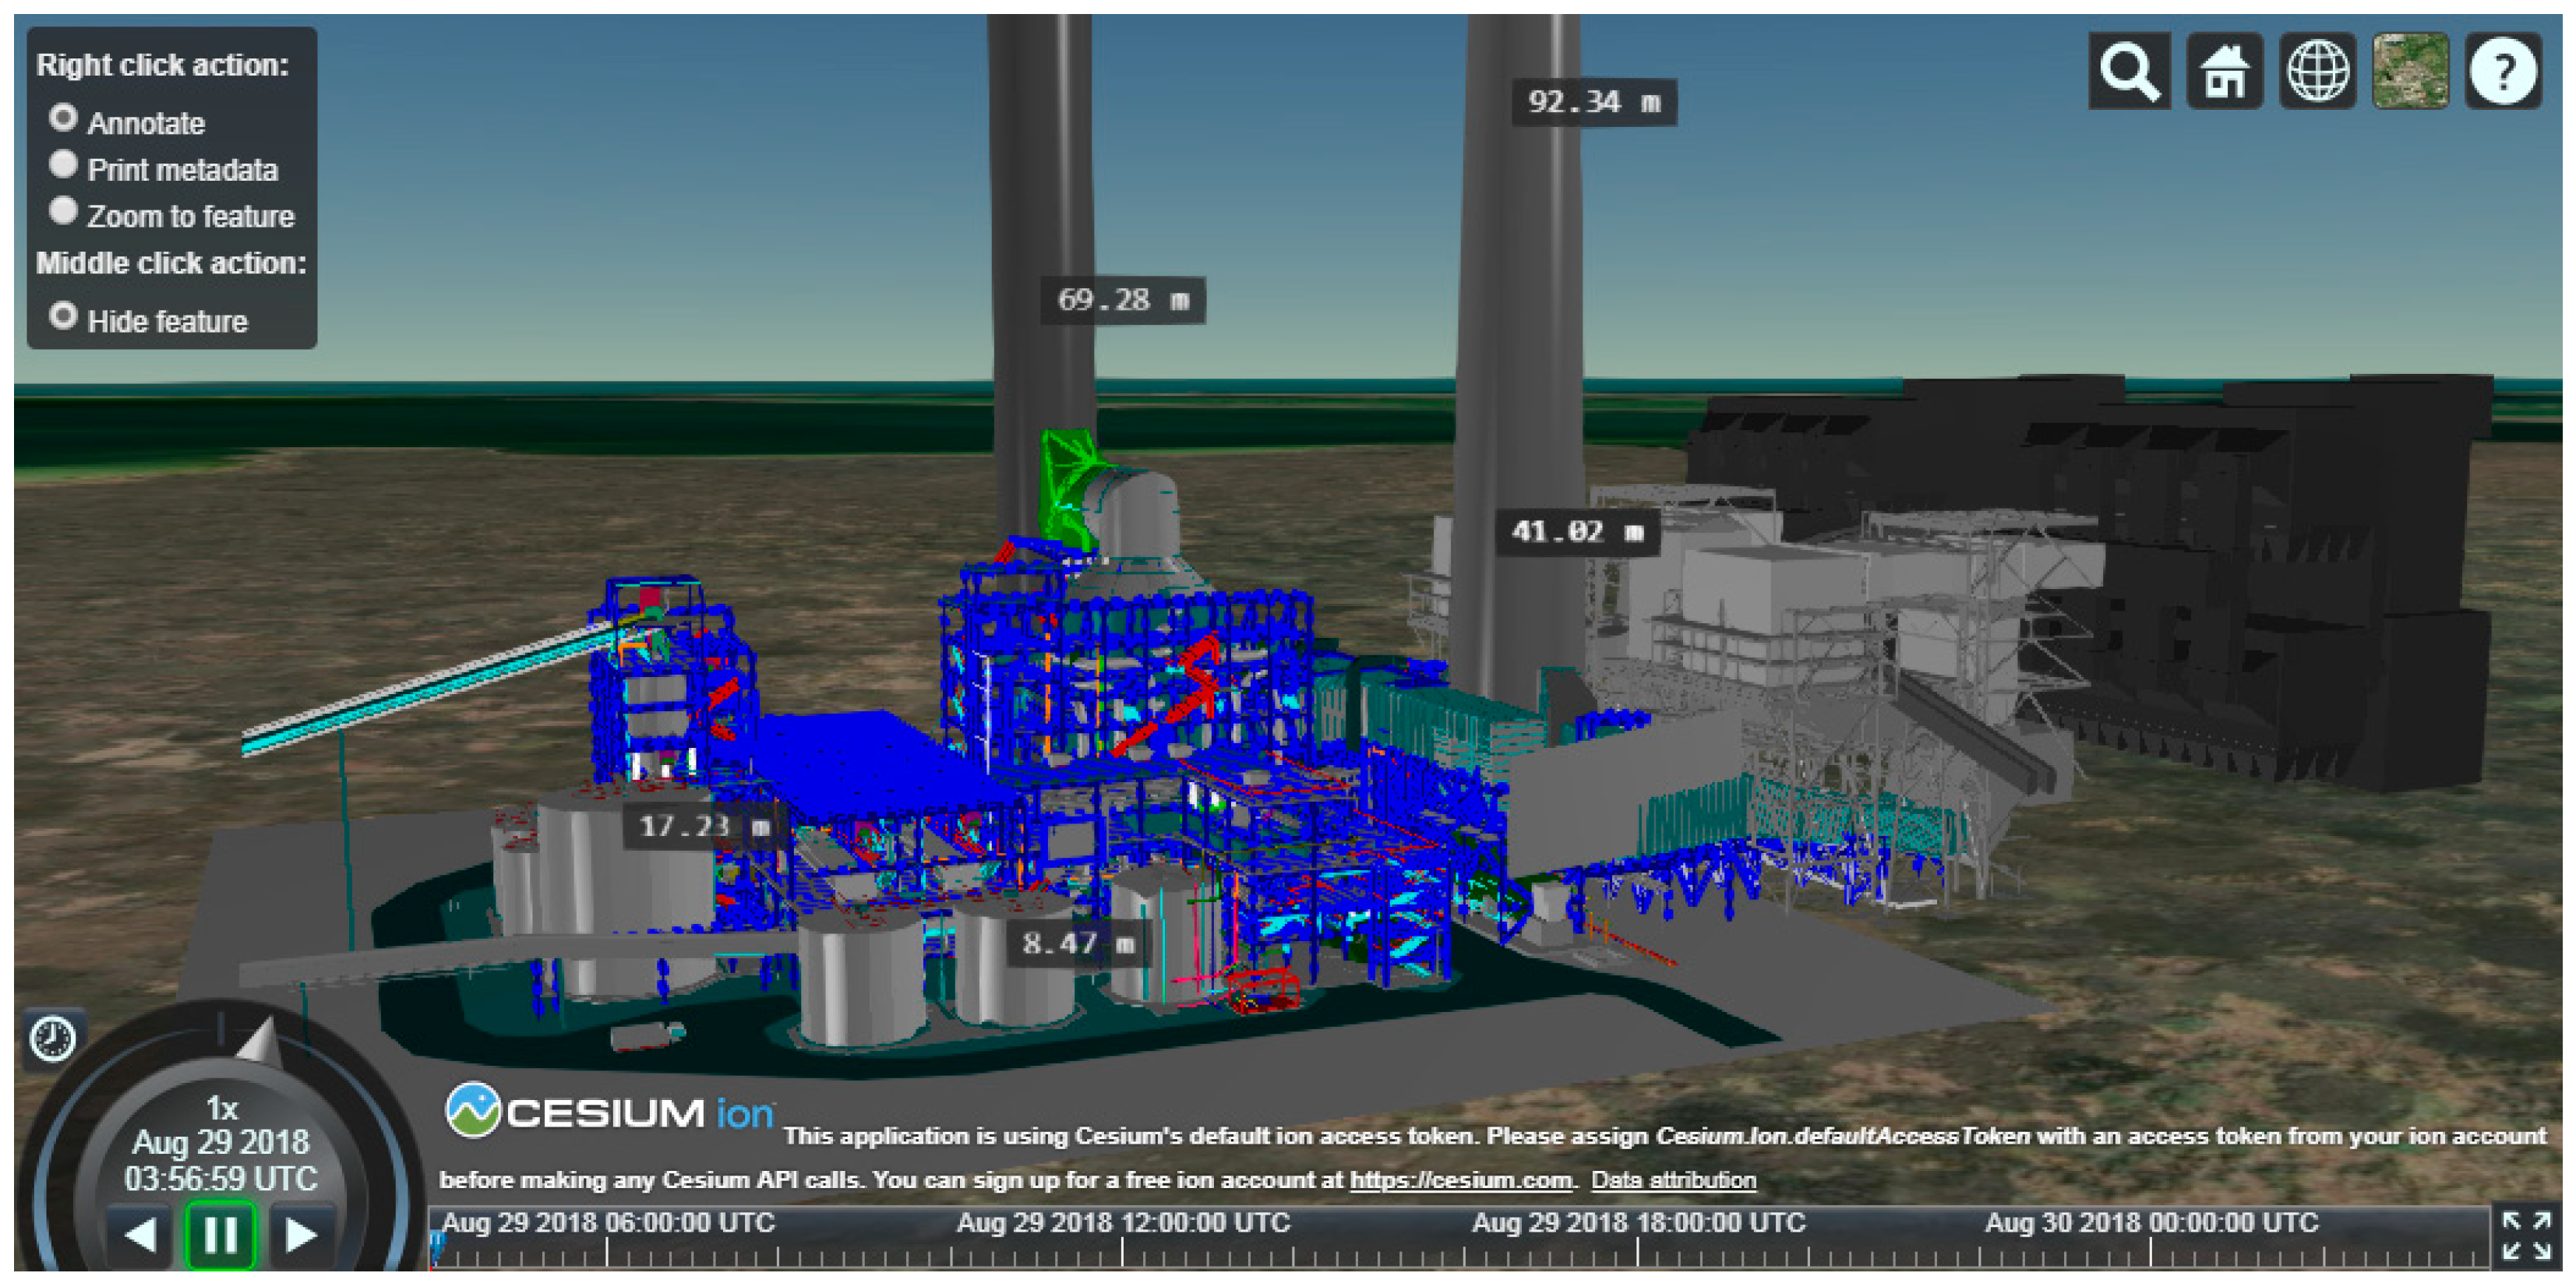
Task: Click the 92.34 m height annotation
Action: click(1594, 102)
